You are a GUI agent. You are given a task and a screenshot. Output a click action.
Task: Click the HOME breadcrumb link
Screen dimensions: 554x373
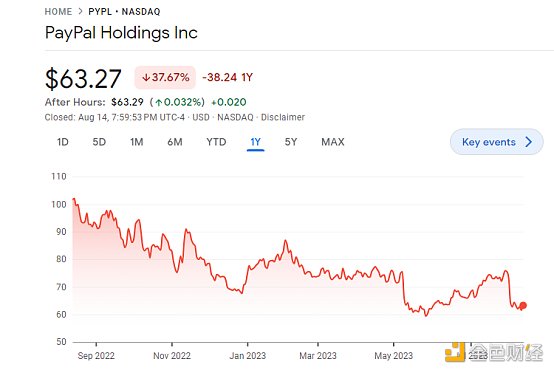(58, 12)
